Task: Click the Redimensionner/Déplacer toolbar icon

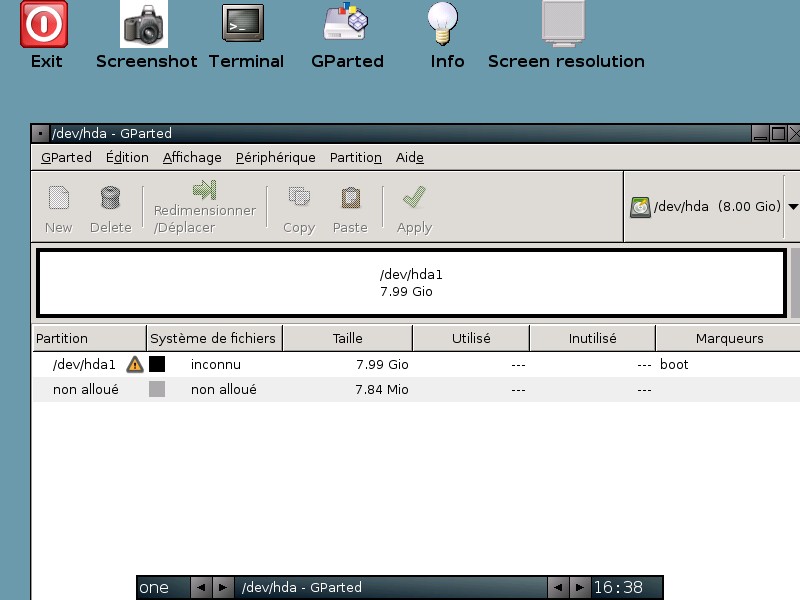Action: tap(205, 189)
